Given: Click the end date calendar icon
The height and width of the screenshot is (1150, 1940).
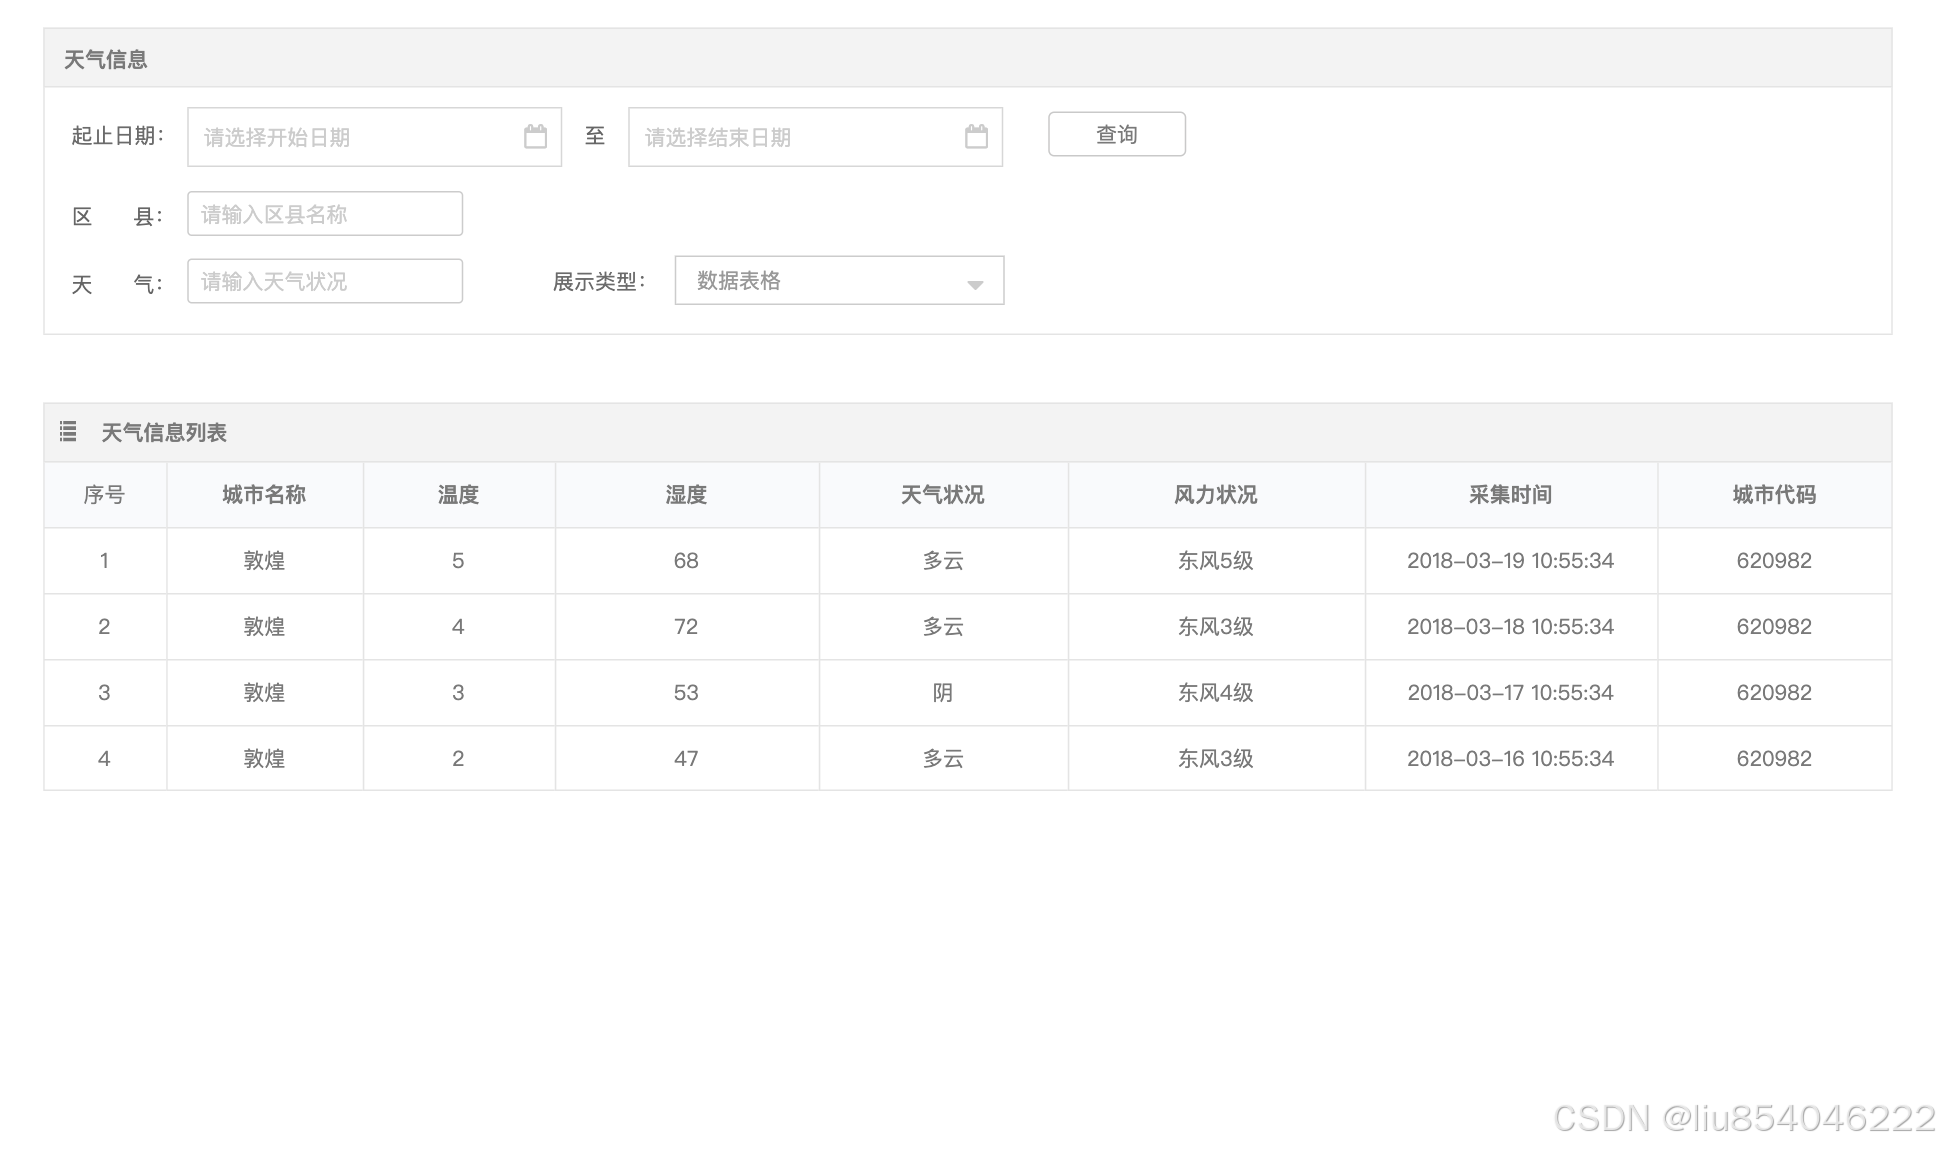Looking at the screenshot, I should pos(976,137).
